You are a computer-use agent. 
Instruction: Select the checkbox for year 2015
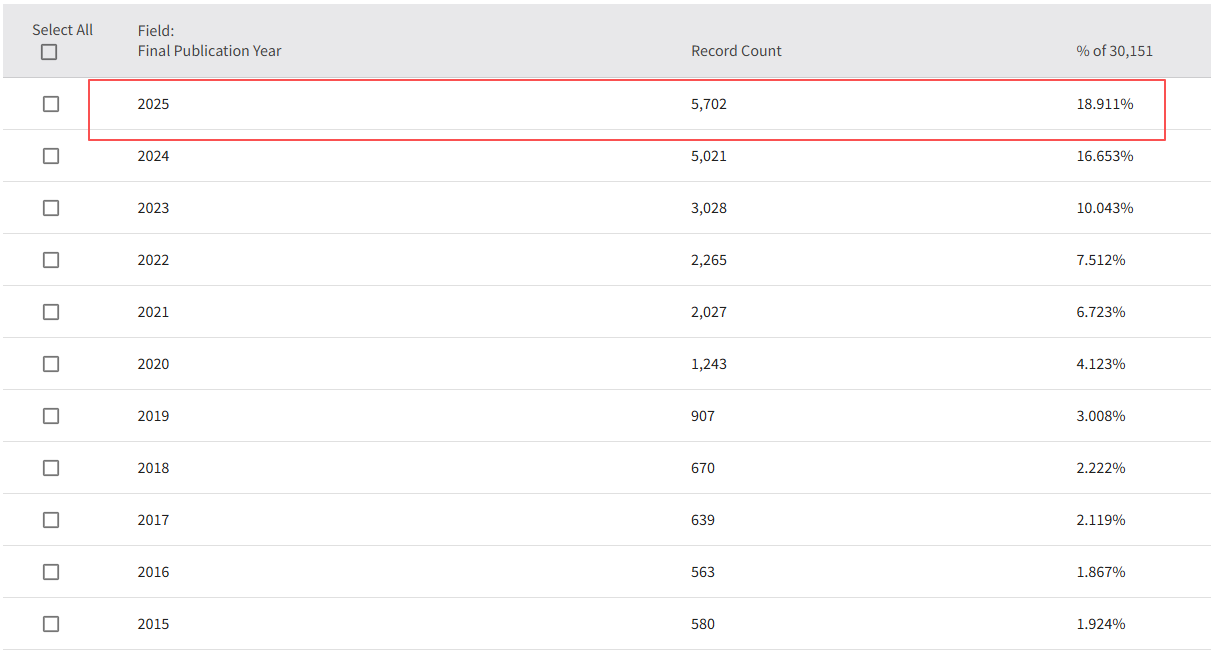click(x=51, y=624)
